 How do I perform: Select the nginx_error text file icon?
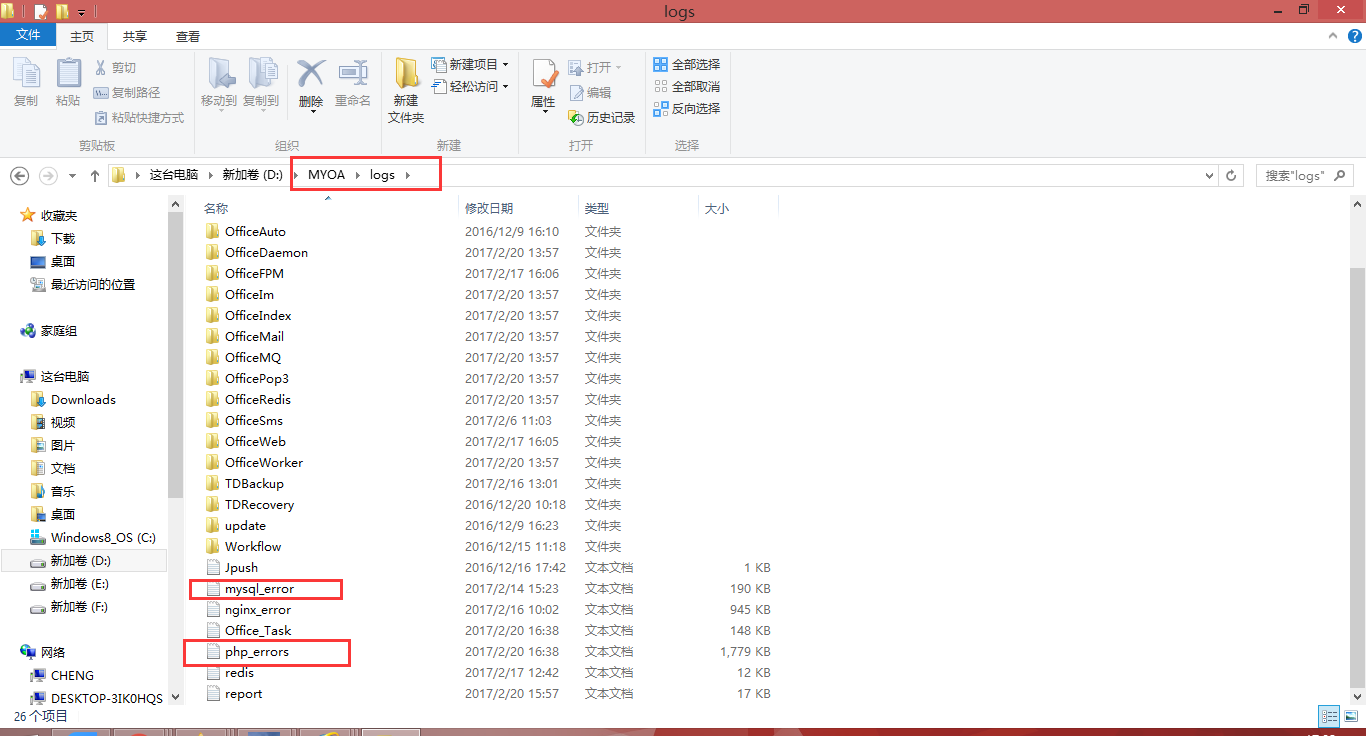click(212, 609)
